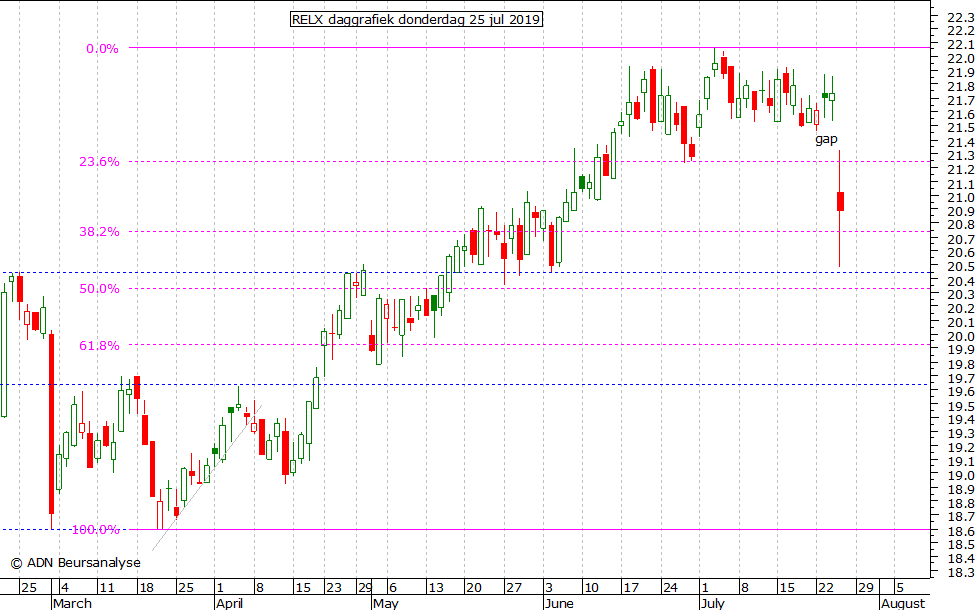Click the date label '17' in June
Screen dimensions: 978x610
pos(631,588)
